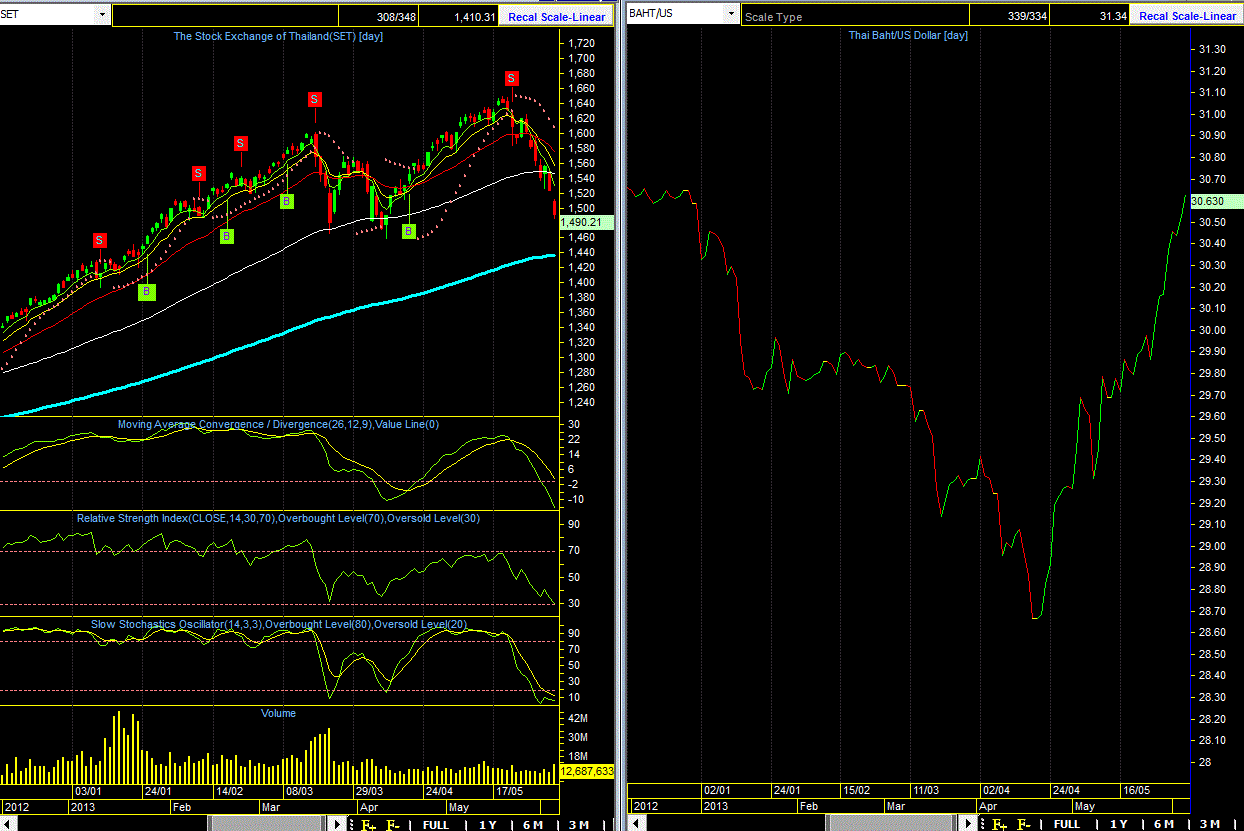The image size is (1244, 831).
Task: Select FULL range on SET chart
Action: [435, 825]
